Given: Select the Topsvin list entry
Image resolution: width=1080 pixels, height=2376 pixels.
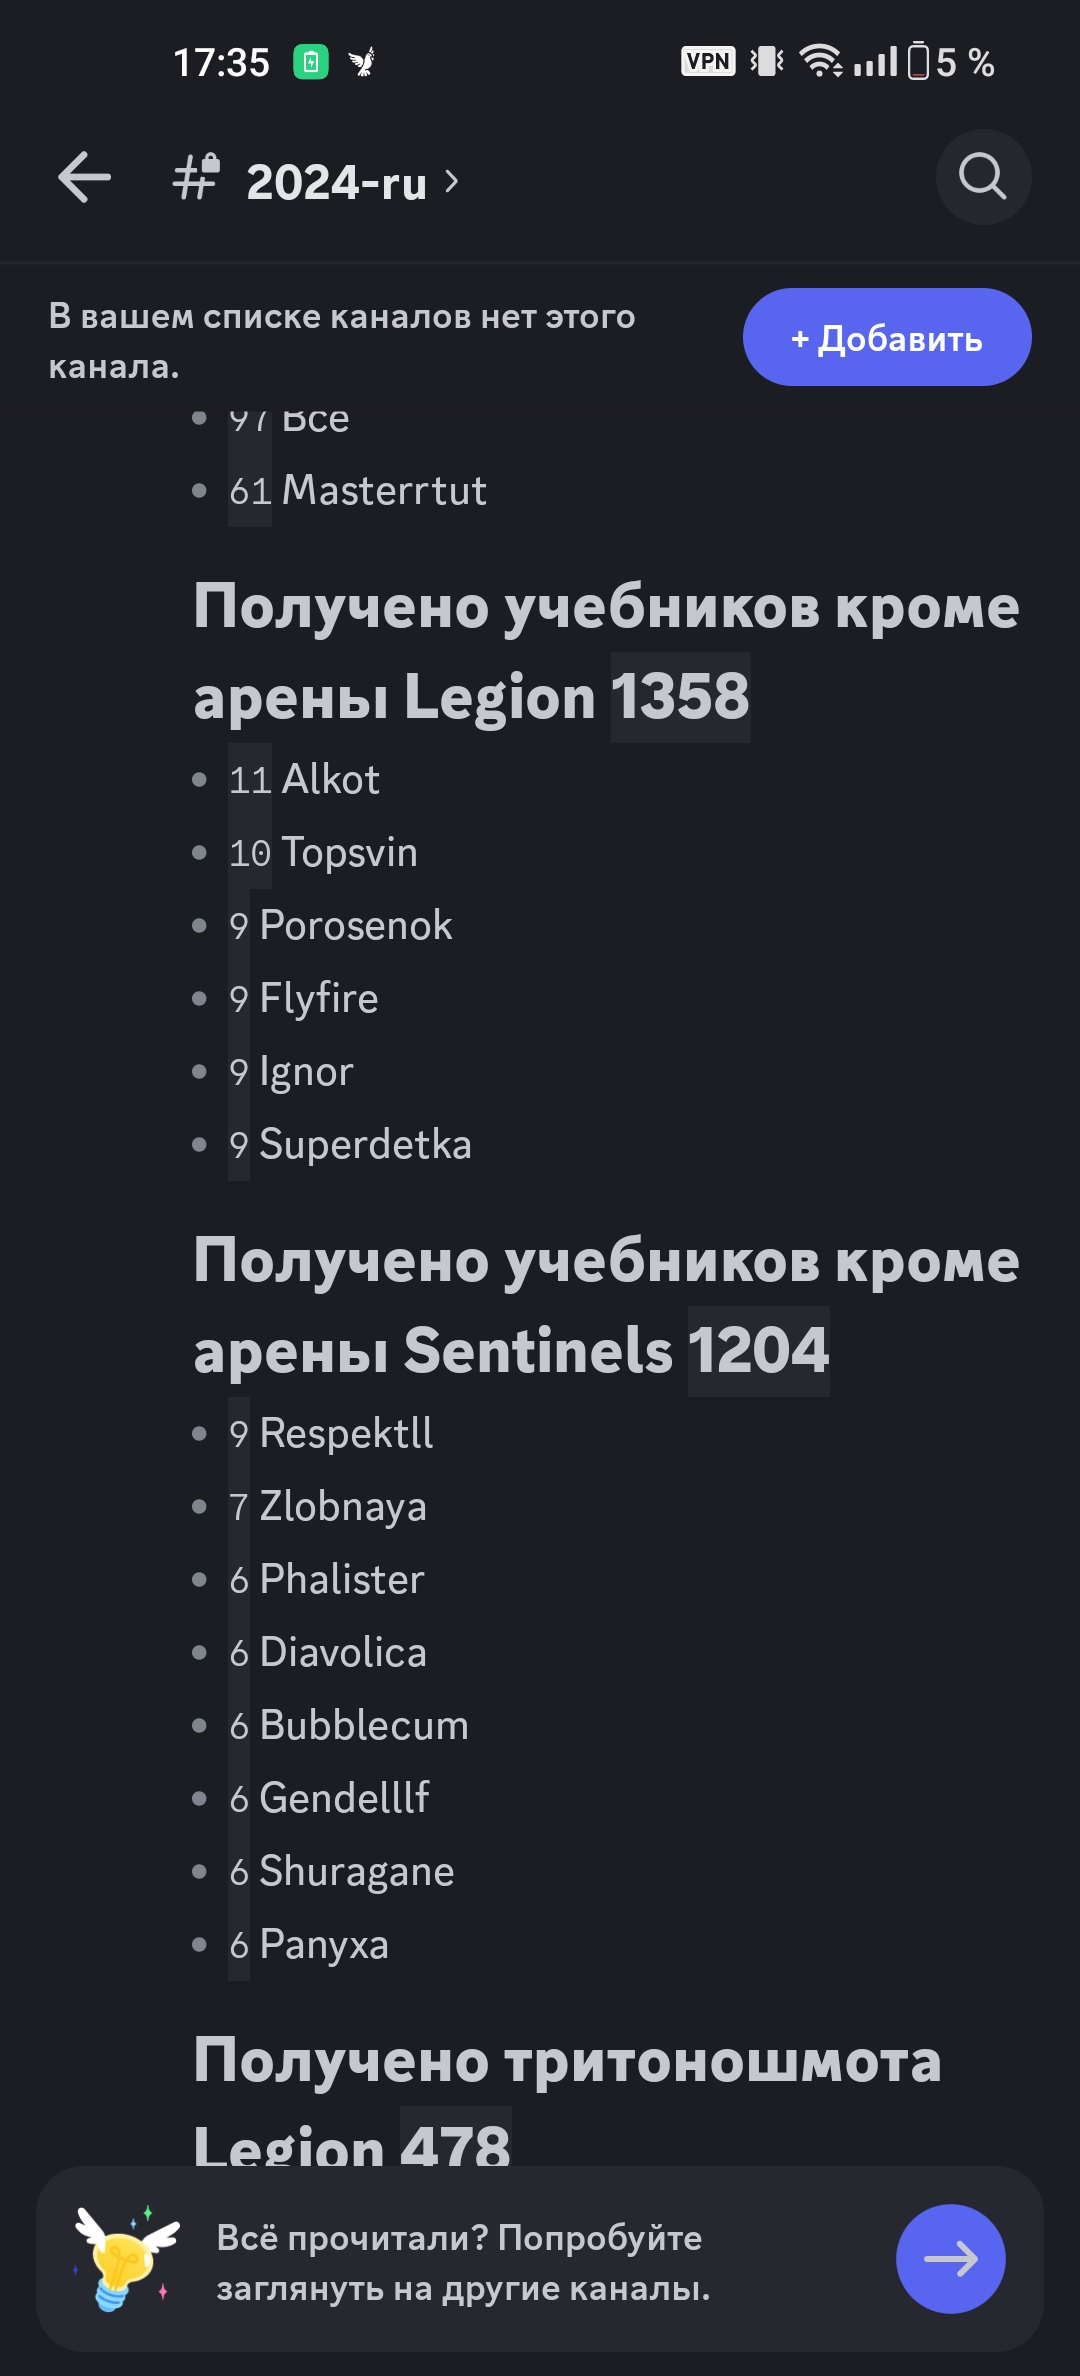Looking at the screenshot, I should click(349, 852).
